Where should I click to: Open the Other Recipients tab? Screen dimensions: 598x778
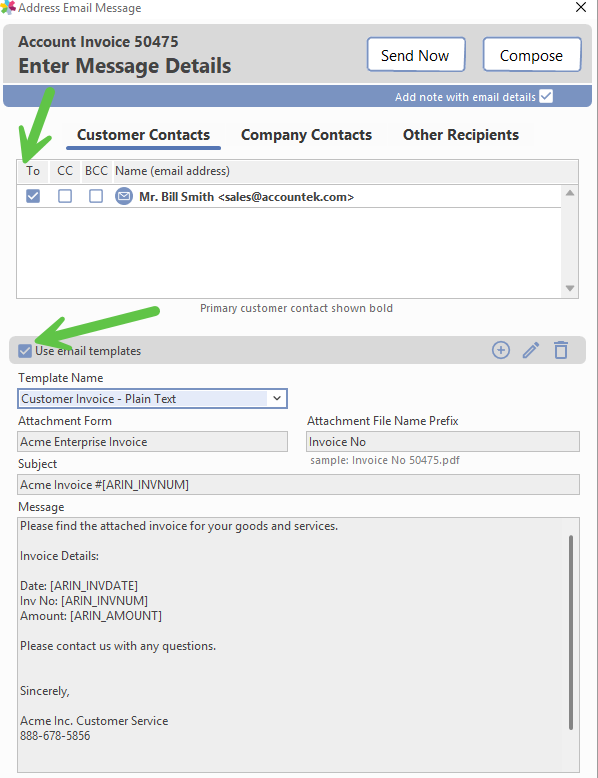click(x=461, y=135)
